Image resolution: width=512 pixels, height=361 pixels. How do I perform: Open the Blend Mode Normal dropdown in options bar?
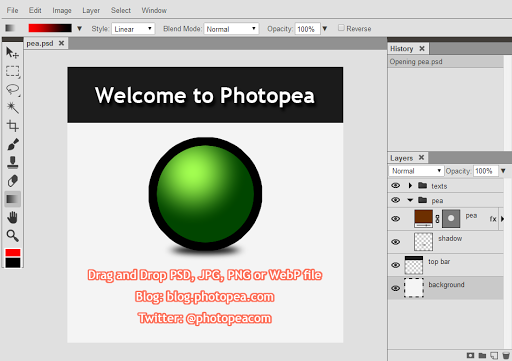(231, 29)
